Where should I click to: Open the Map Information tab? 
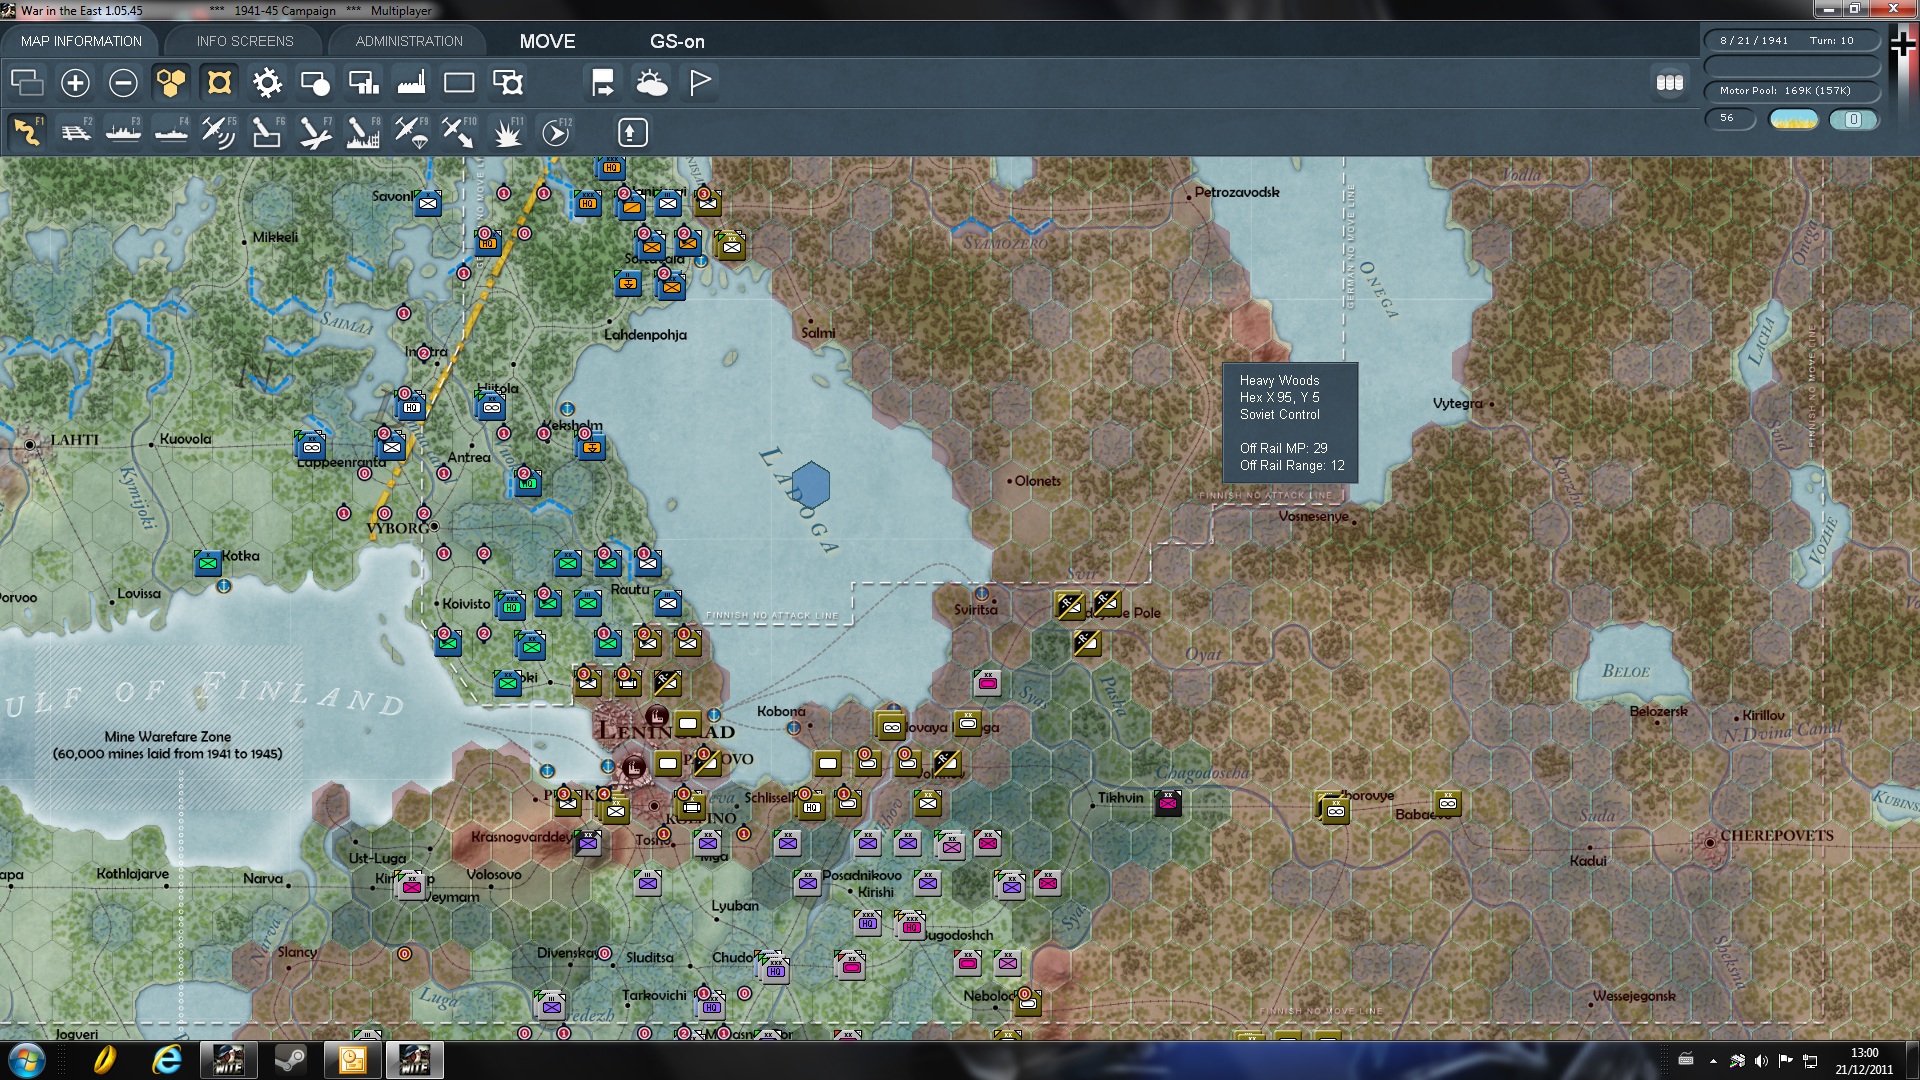tap(81, 41)
